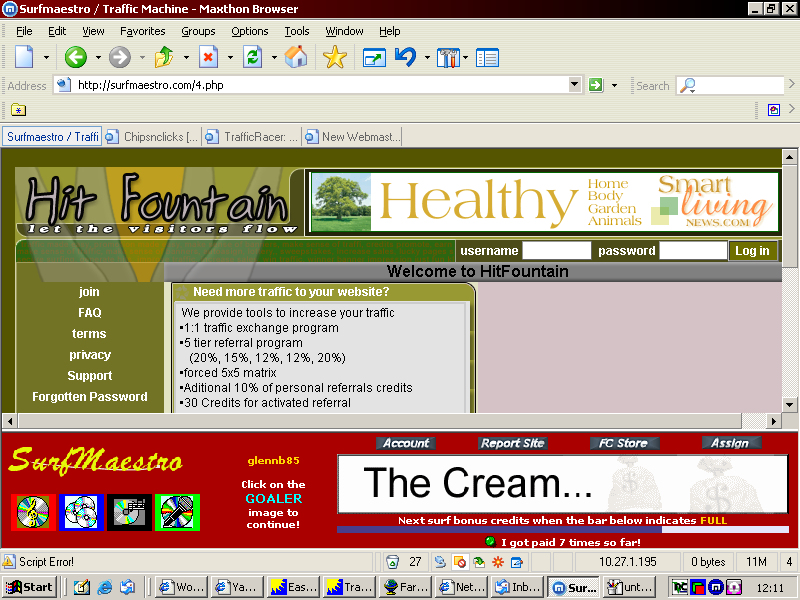The height and width of the screenshot is (600, 800).
Task: Click the green Go arrow beside address bar
Action: (596, 85)
